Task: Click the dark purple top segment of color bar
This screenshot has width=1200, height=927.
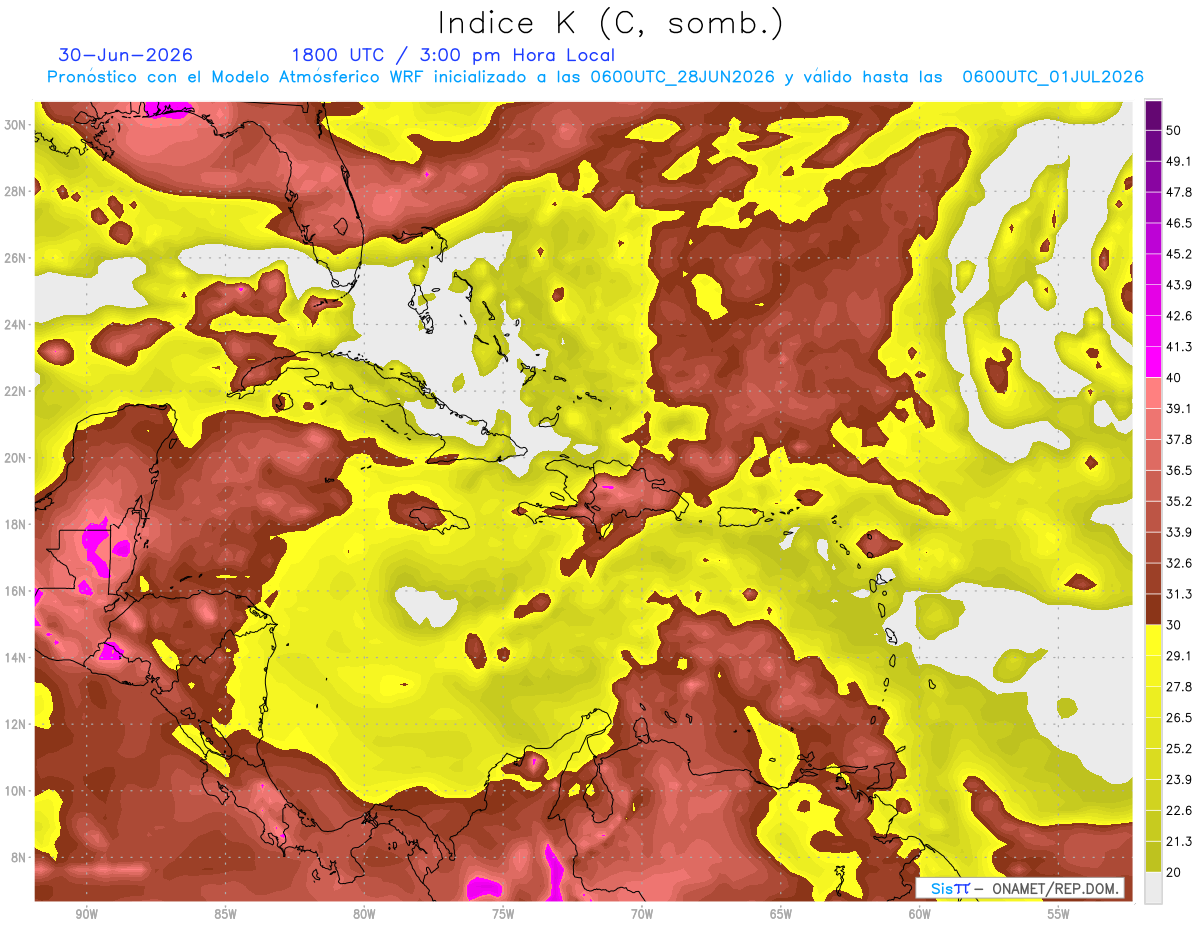Action: [1153, 115]
